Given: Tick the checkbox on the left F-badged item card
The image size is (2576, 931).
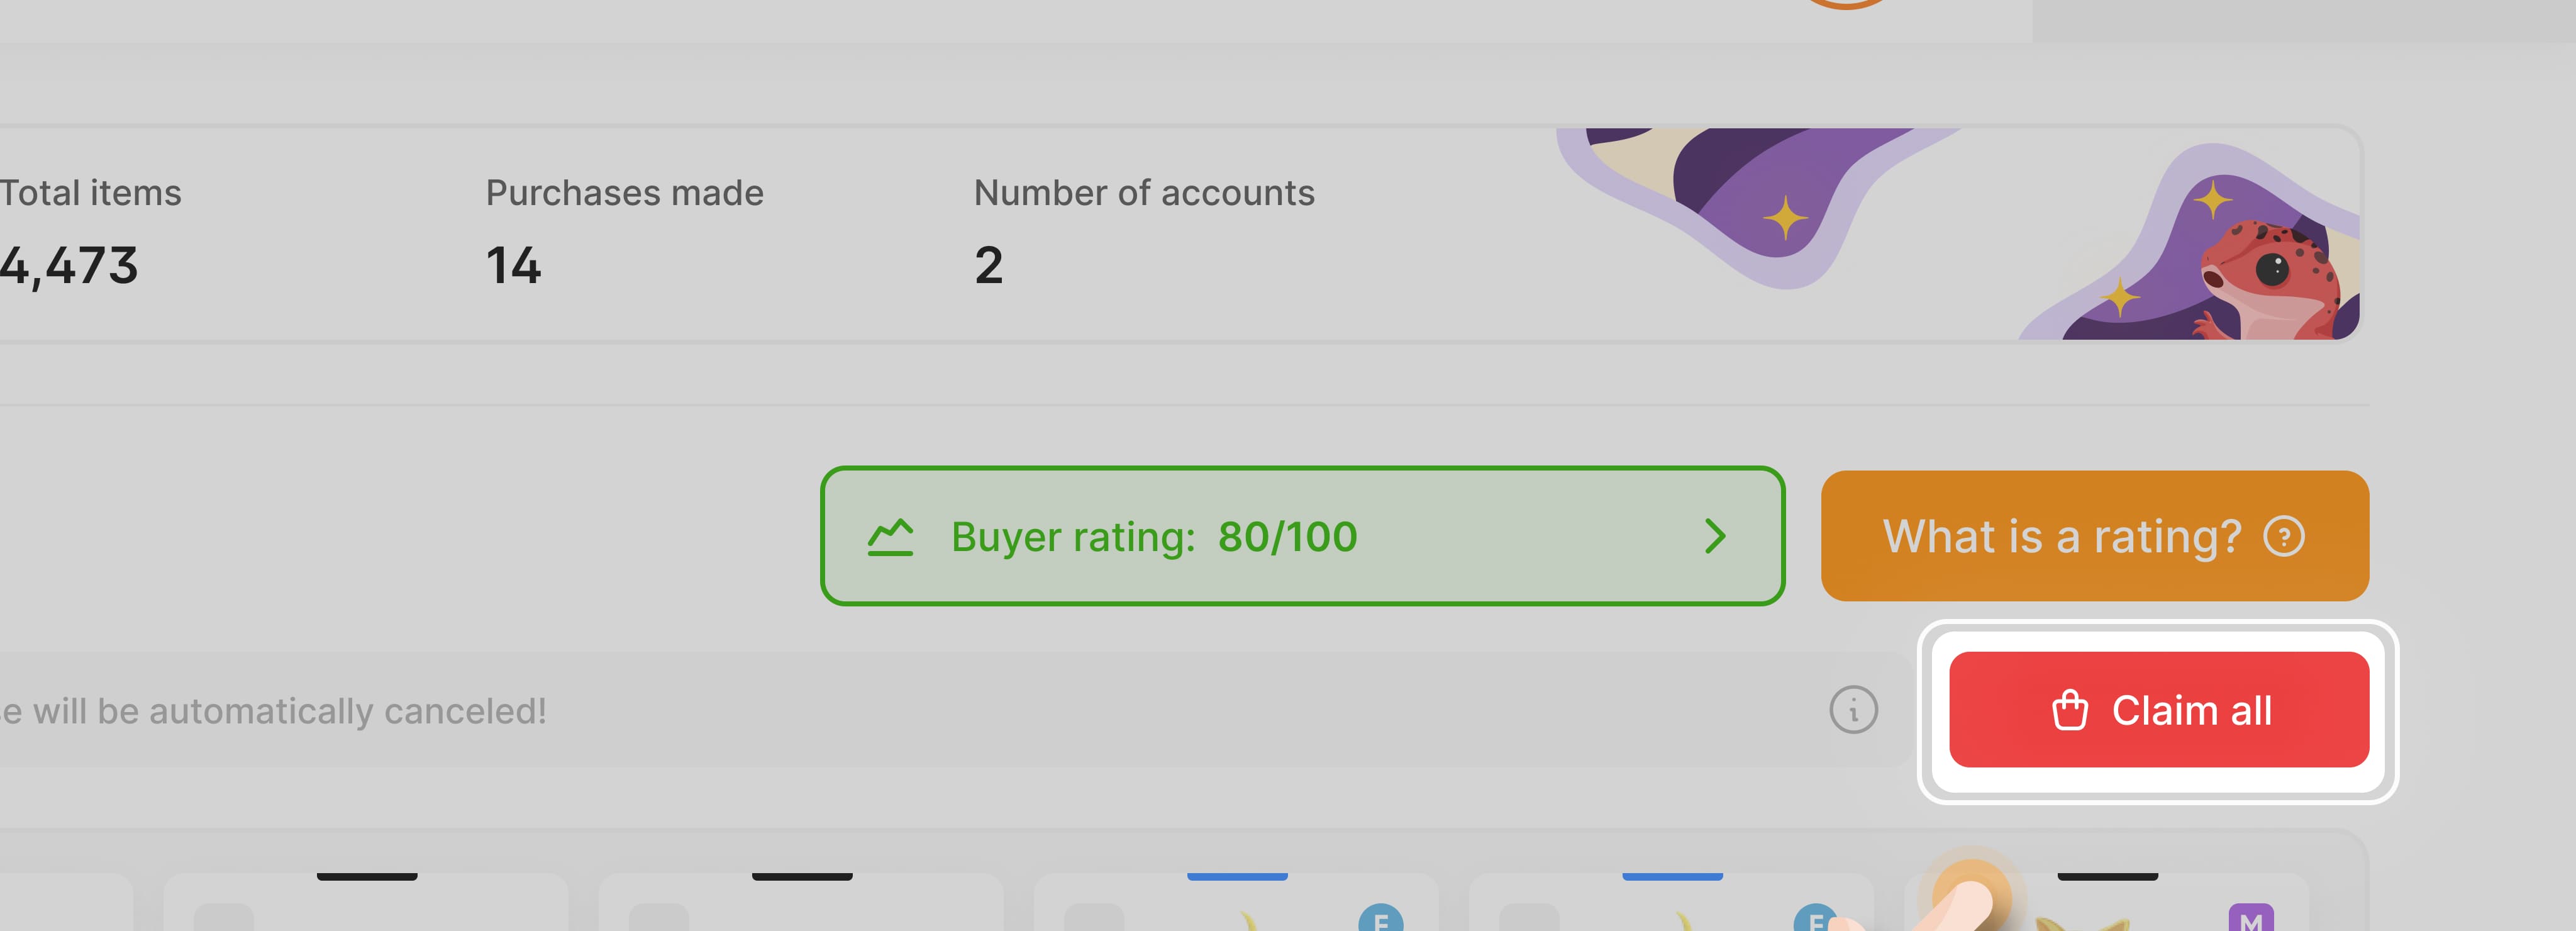Looking at the screenshot, I should click(1093, 918).
